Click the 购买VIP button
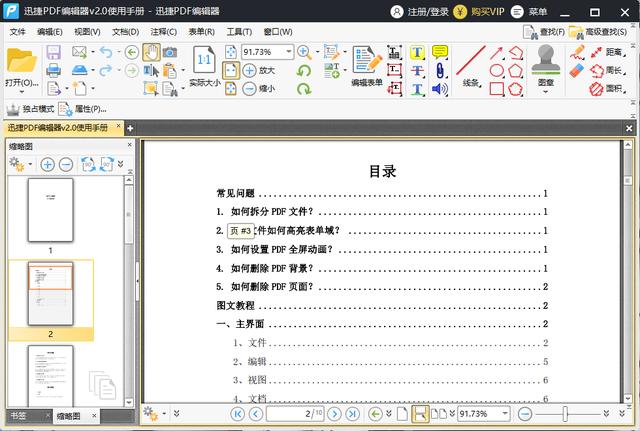This screenshot has width=640, height=431. coord(479,12)
